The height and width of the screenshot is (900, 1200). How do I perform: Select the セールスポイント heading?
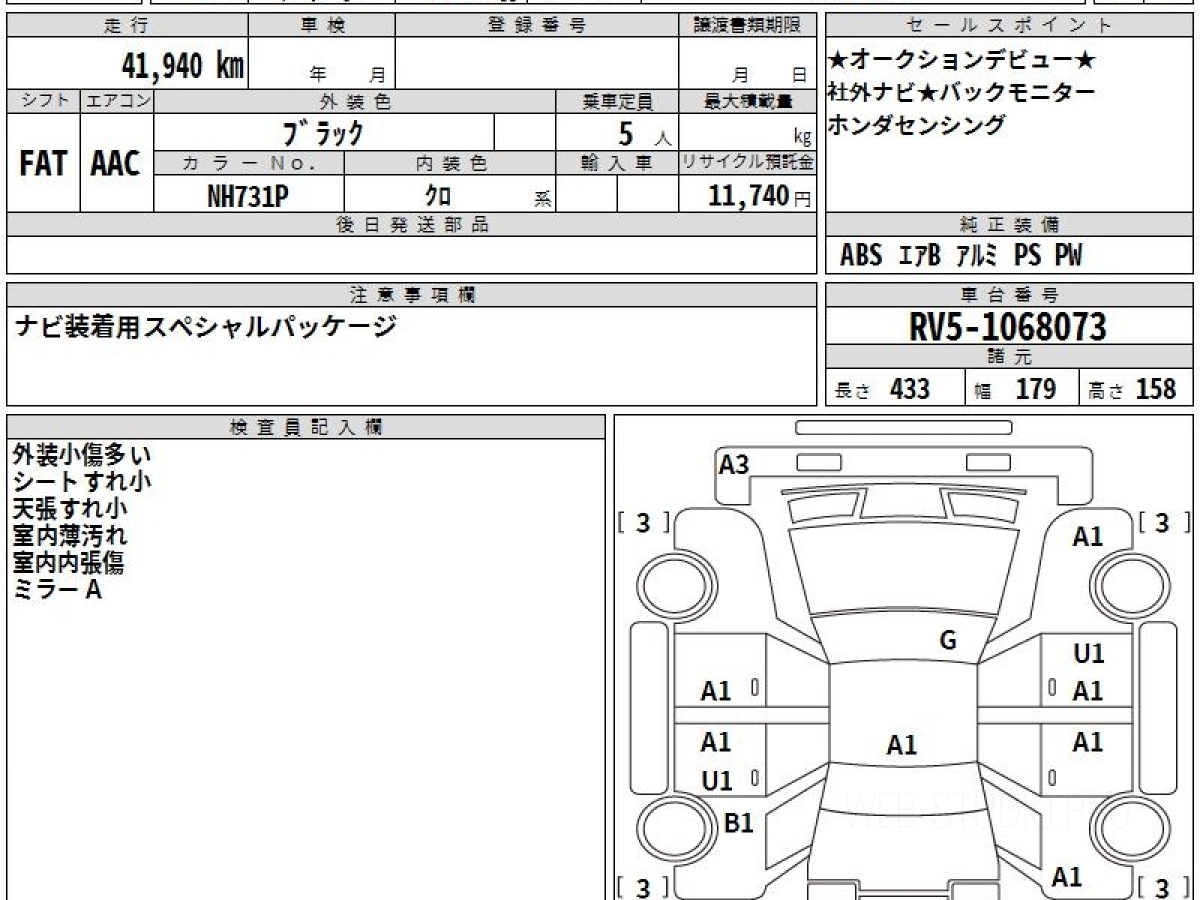point(1010,26)
